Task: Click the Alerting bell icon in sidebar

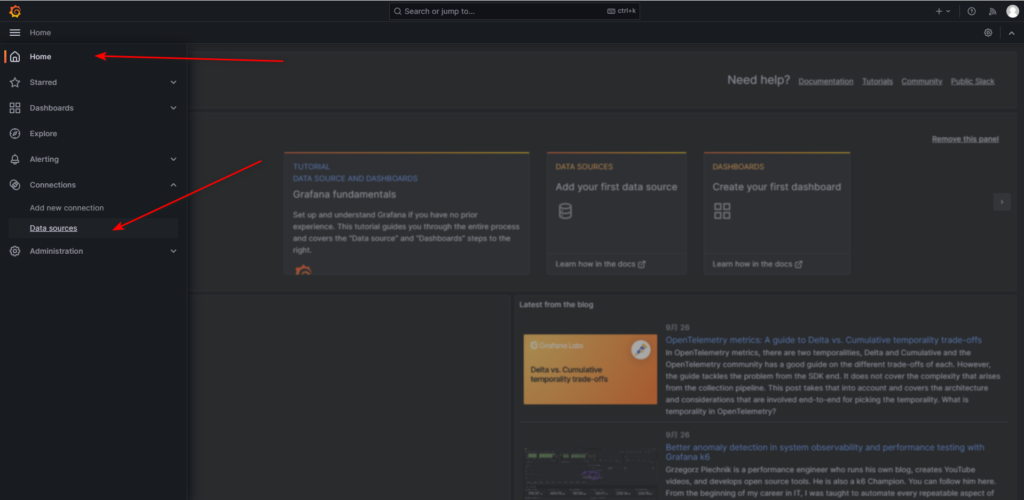Action: click(x=15, y=159)
